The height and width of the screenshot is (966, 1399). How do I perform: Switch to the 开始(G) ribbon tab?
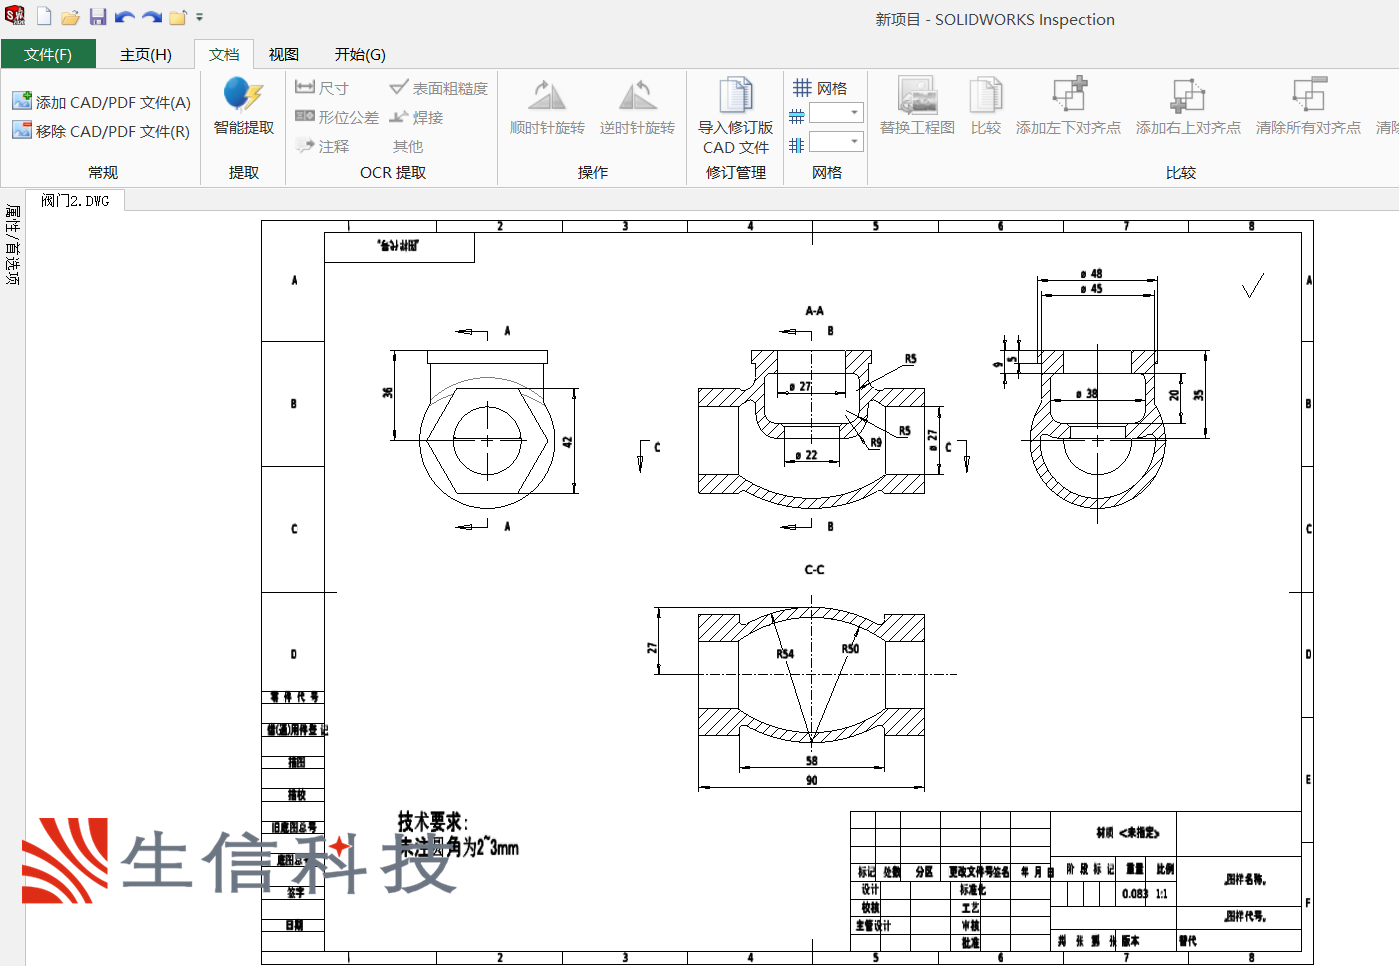tap(360, 54)
